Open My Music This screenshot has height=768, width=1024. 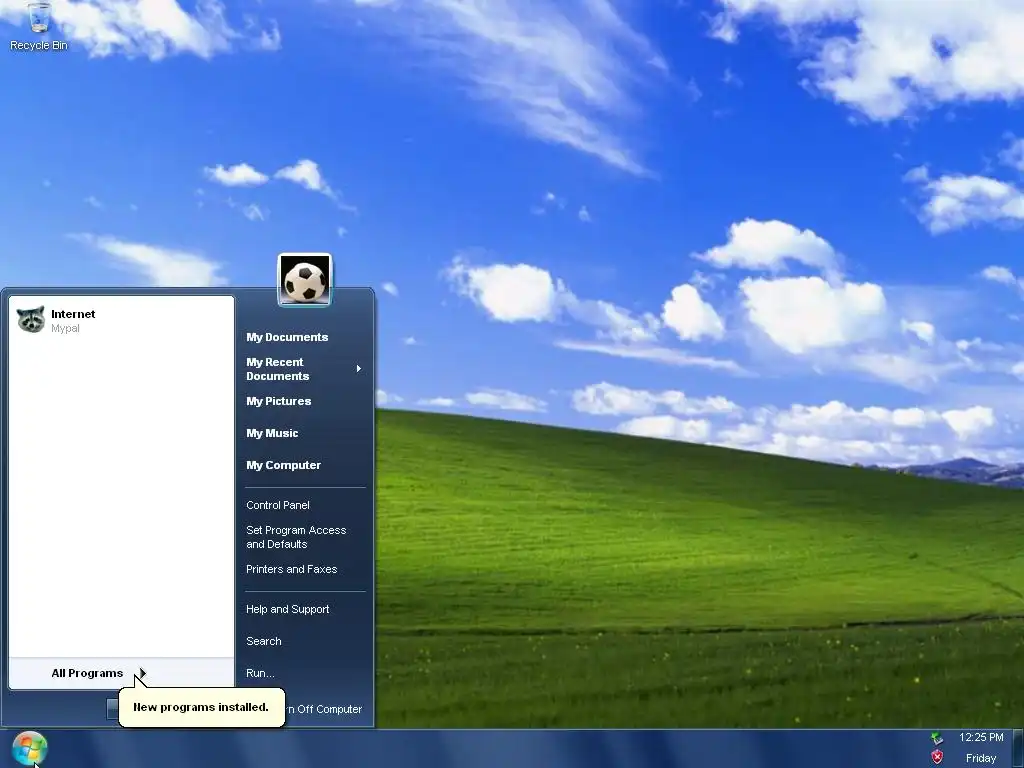coord(272,433)
